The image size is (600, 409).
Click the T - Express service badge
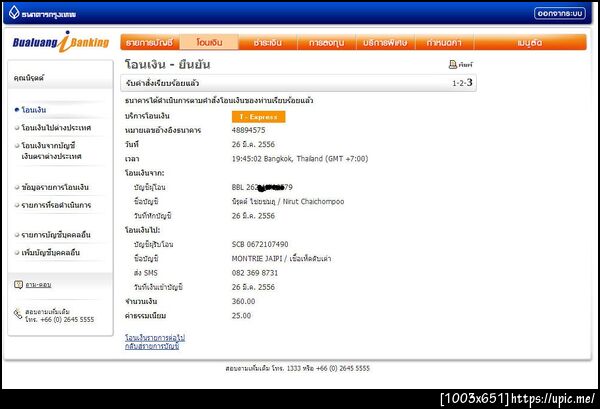(x=258, y=117)
